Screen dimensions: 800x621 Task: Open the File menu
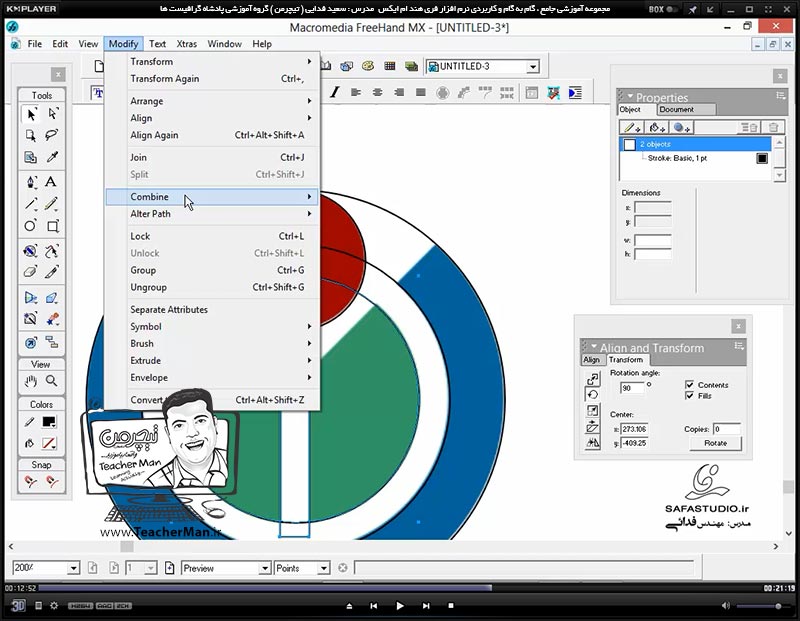click(35, 44)
